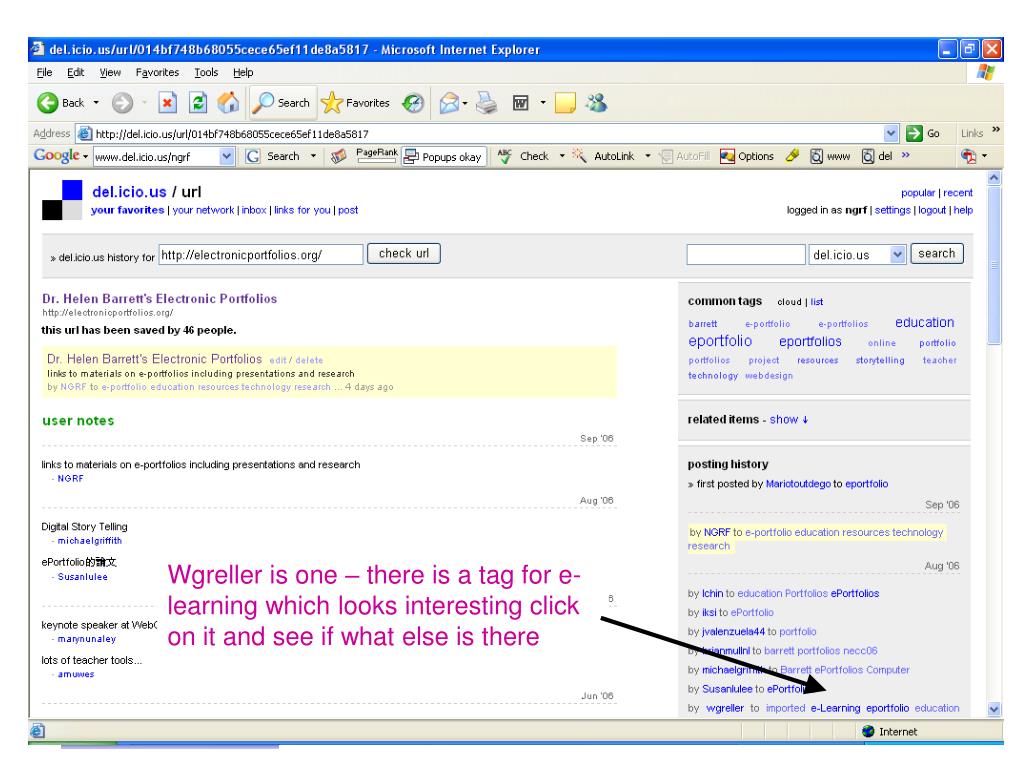Open the Google Search button dropdown arrow
The image size is (1024, 768).
(313, 156)
